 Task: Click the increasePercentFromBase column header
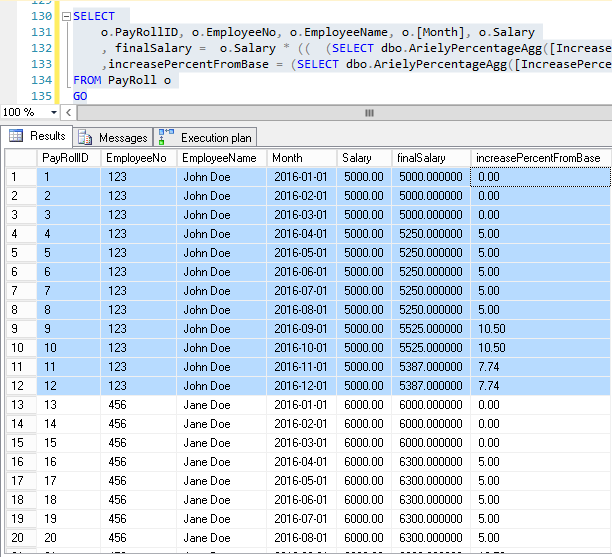(x=538, y=158)
